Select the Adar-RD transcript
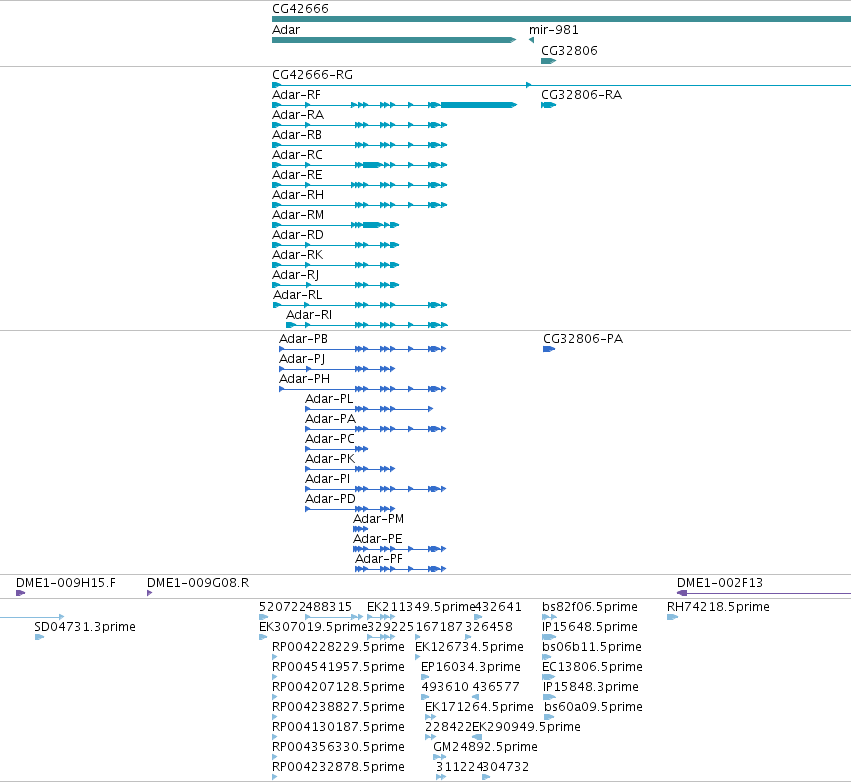 click(x=335, y=245)
